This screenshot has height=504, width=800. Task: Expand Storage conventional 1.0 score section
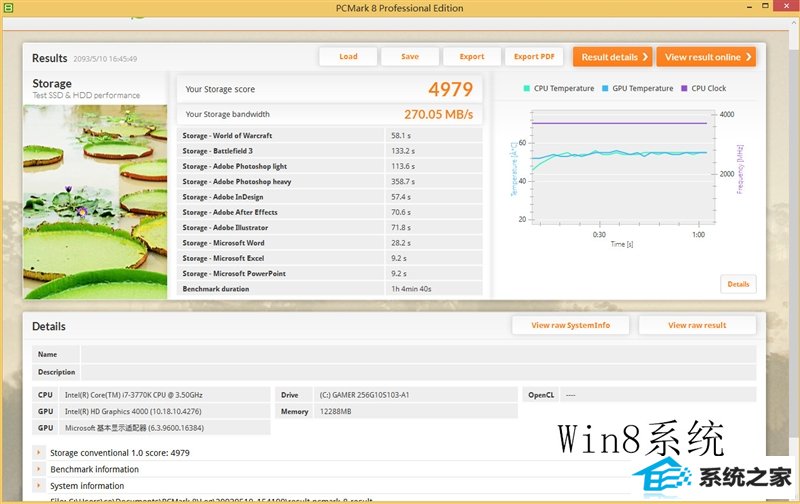click(38, 452)
